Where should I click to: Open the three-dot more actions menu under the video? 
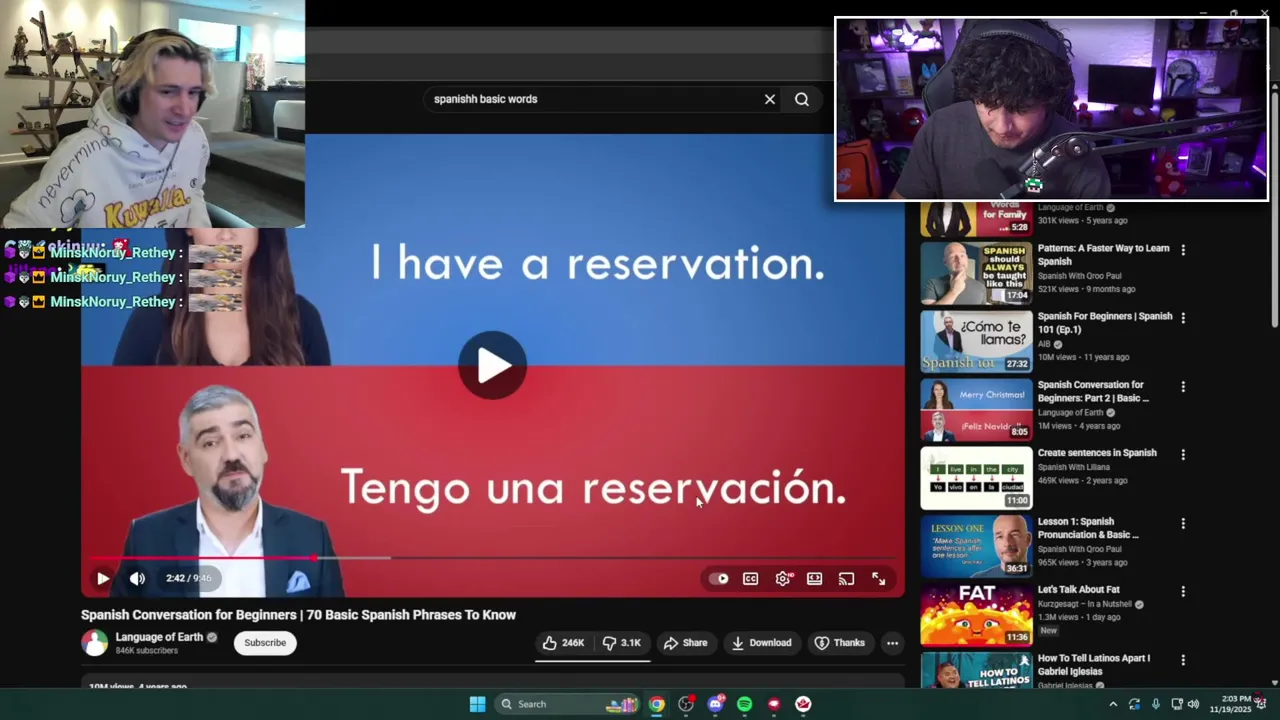(x=892, y=643)
